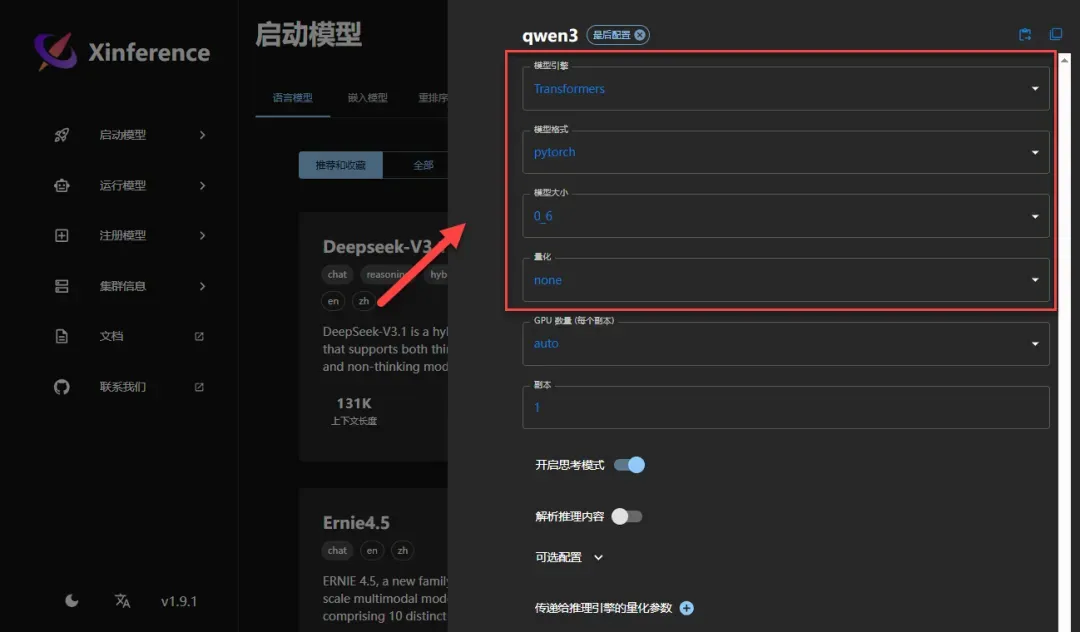The image size is (1080, 632).
Task: Open the 模型引擎 Transformers dropdown
Action: pos(786,89)
